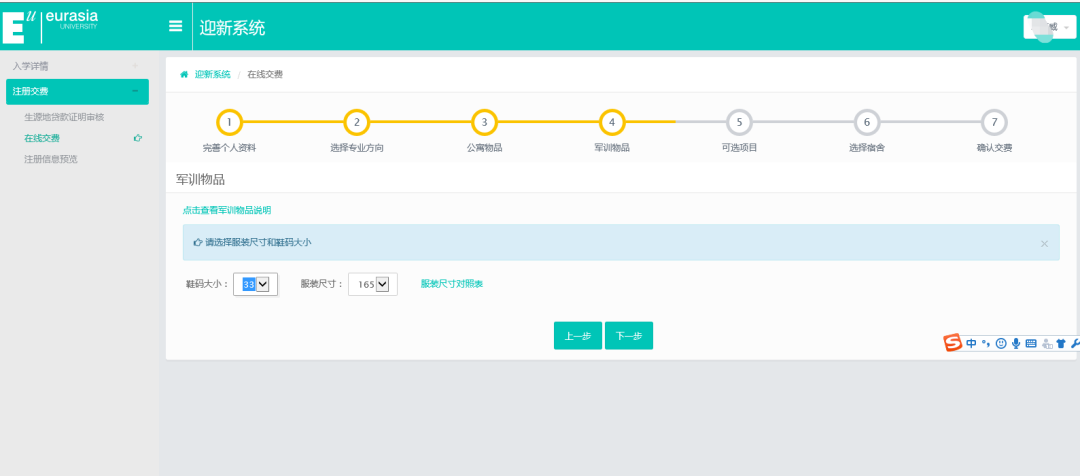This screenshot has height=476, width=1080.
Task: Open the Sogou skin shirt icon
Action: [1061, 343]
